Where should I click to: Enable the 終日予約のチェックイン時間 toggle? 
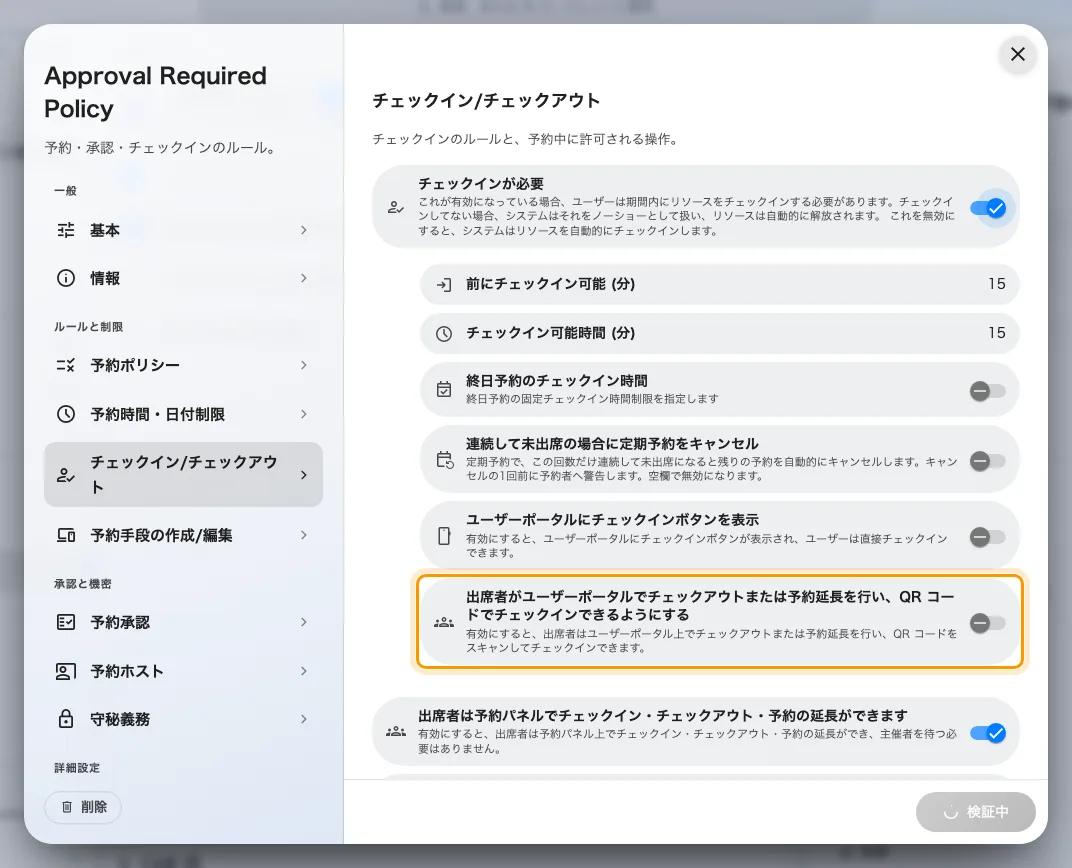click(988, 391)
